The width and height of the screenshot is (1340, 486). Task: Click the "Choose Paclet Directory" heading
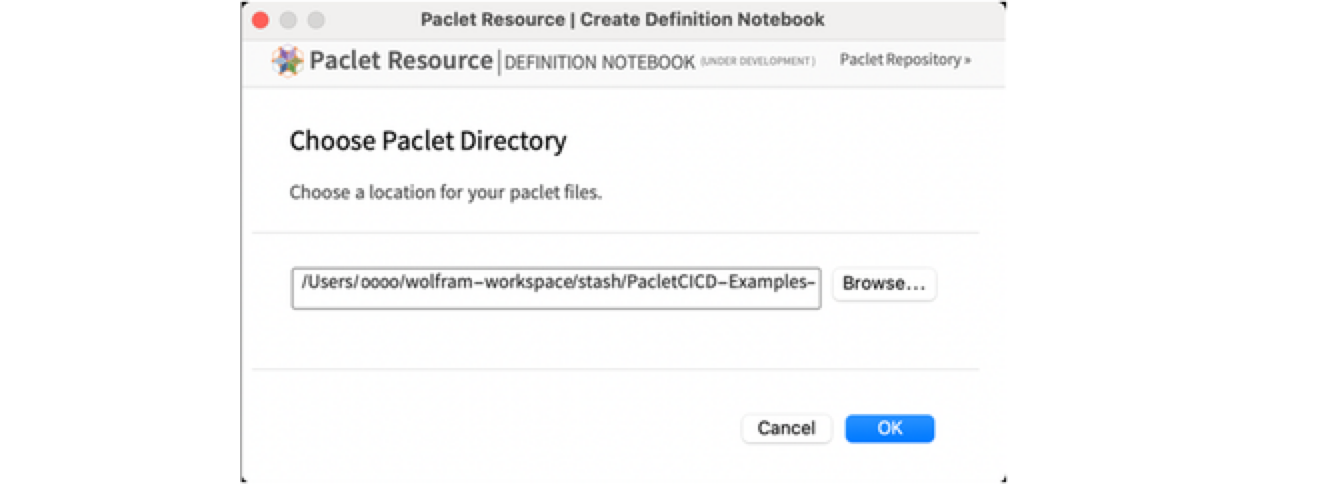tap(428, 141)
